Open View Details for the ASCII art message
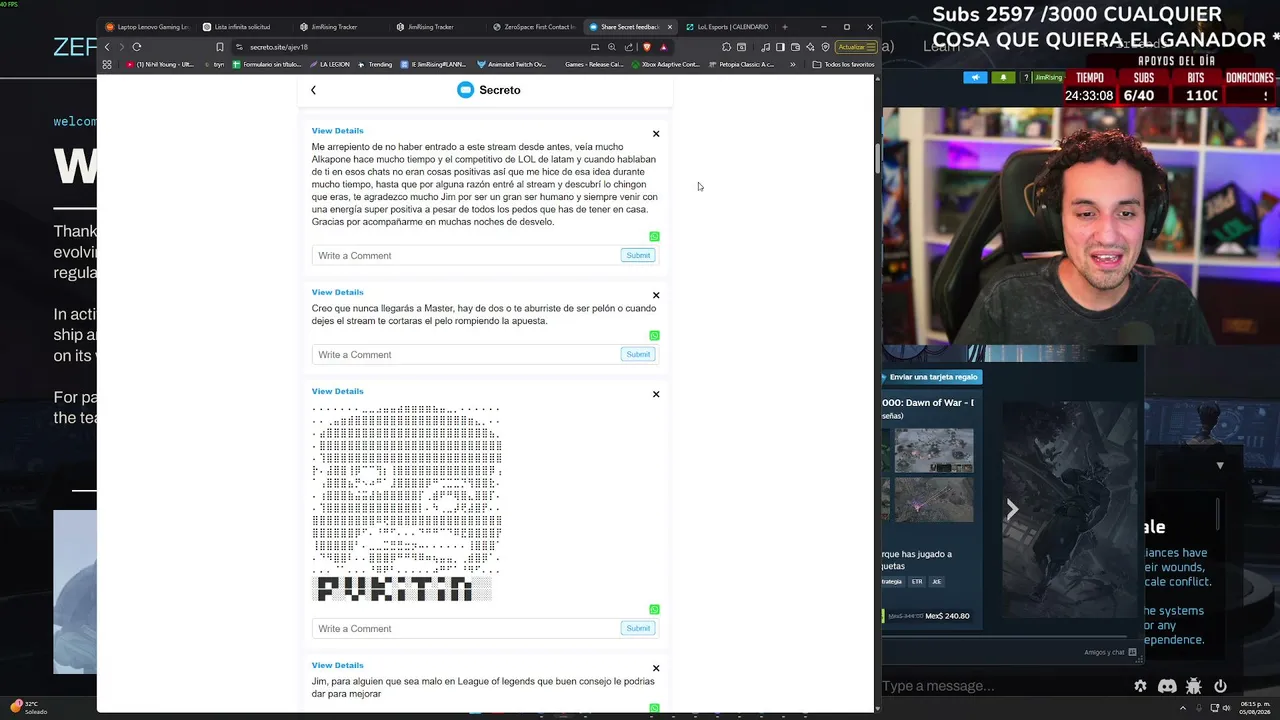The height and width of the screenshot is (720, 1280). pyautogui.click(x=337, y=391)
